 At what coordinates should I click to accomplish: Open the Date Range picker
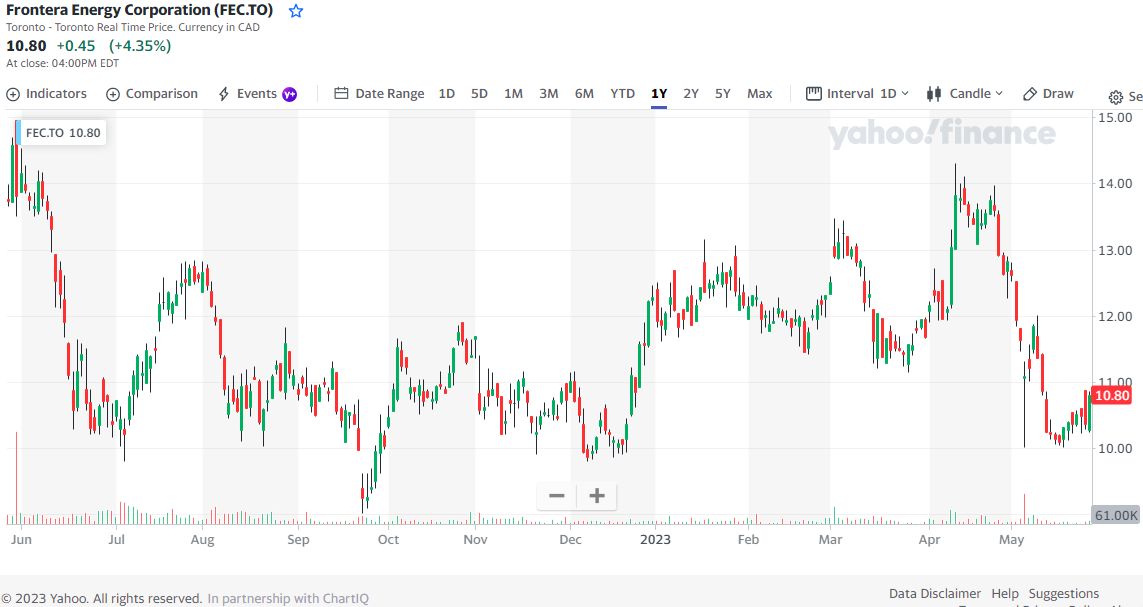coord(379,94)
